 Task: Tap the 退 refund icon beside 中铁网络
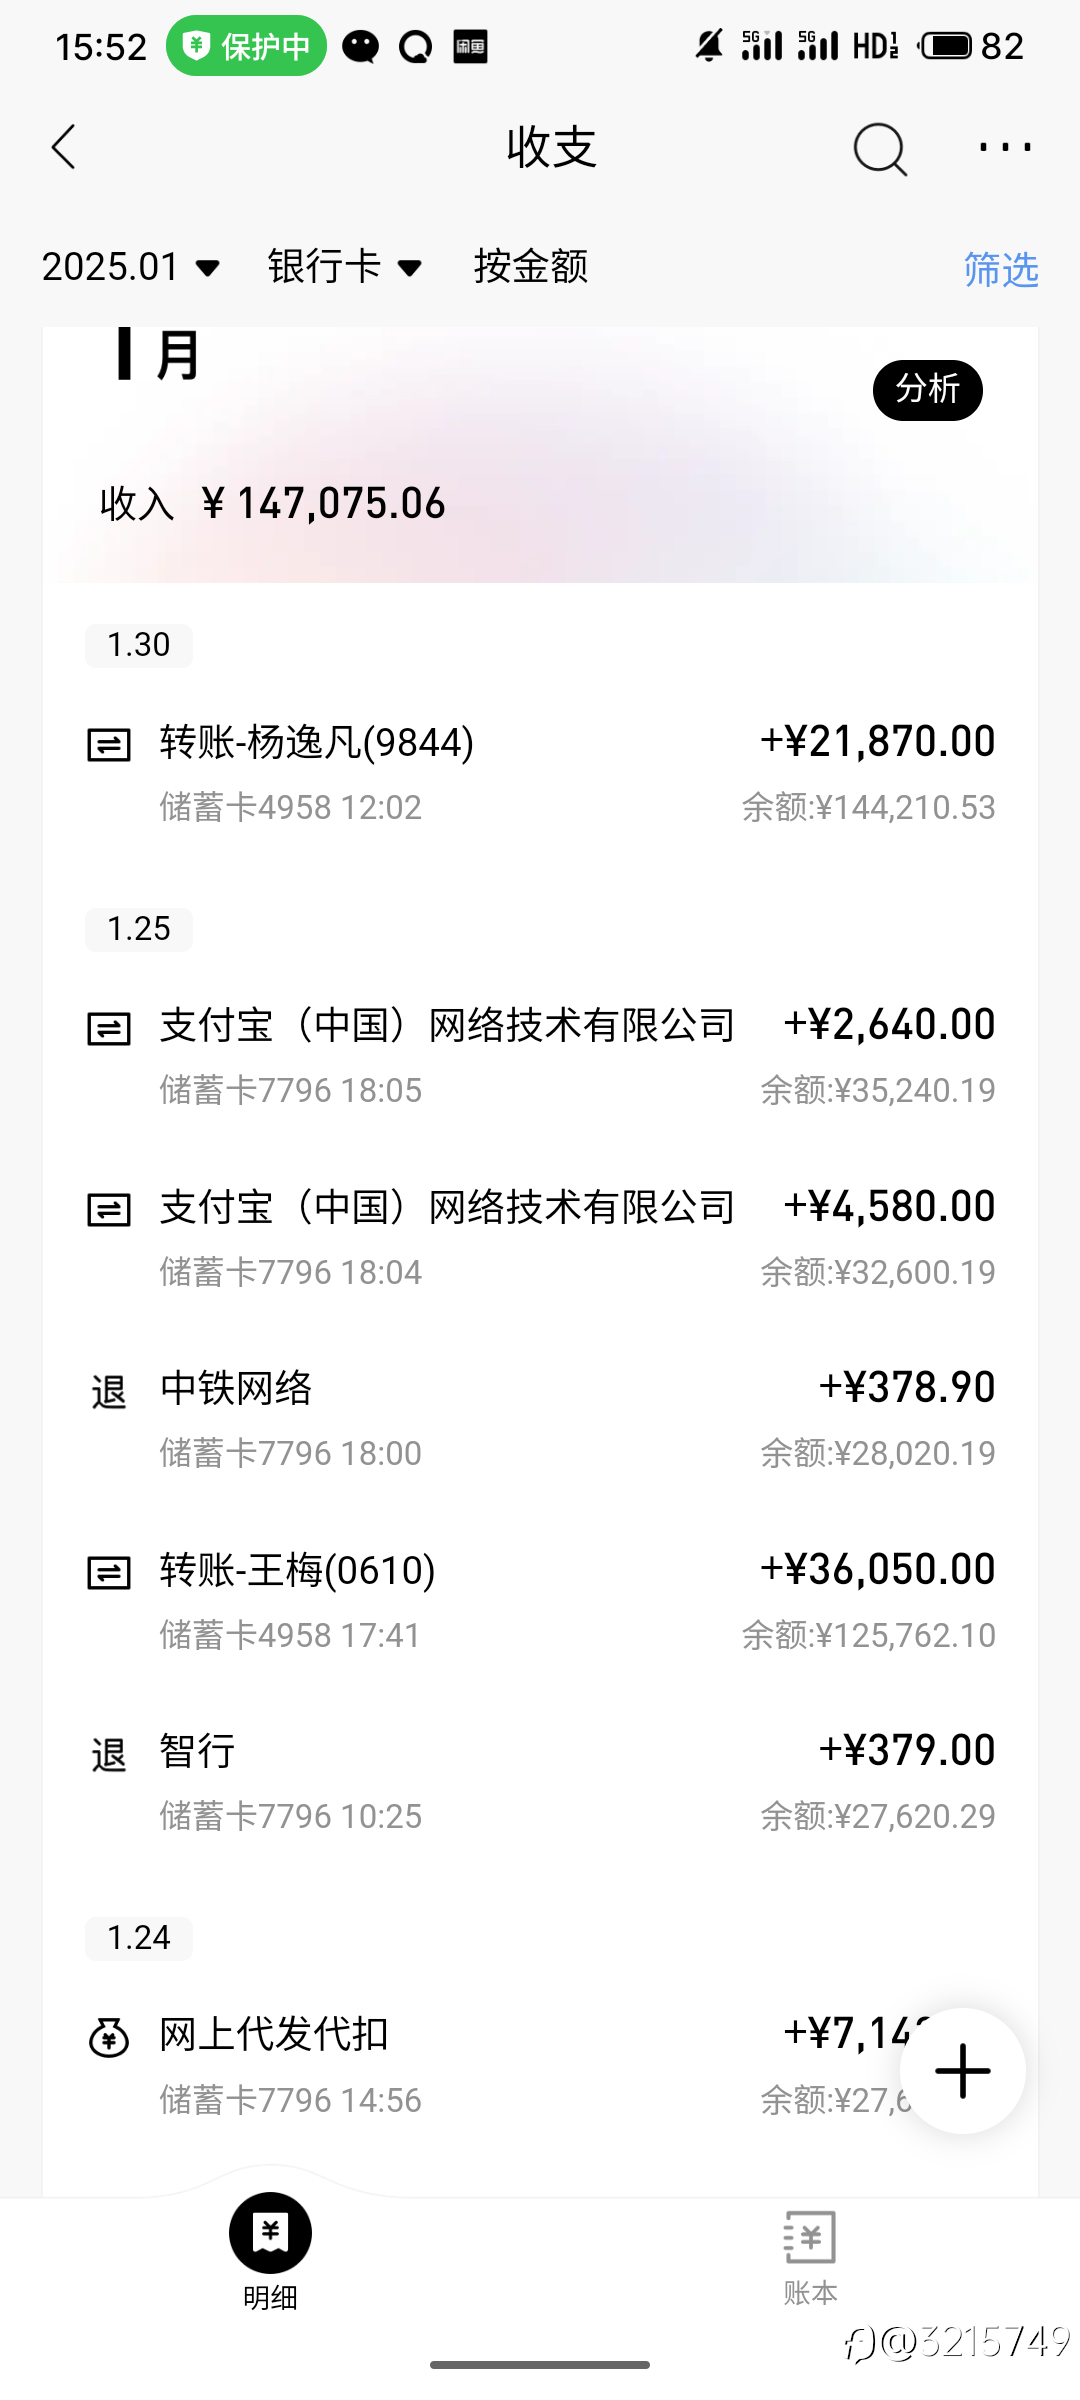[109, 1391]
